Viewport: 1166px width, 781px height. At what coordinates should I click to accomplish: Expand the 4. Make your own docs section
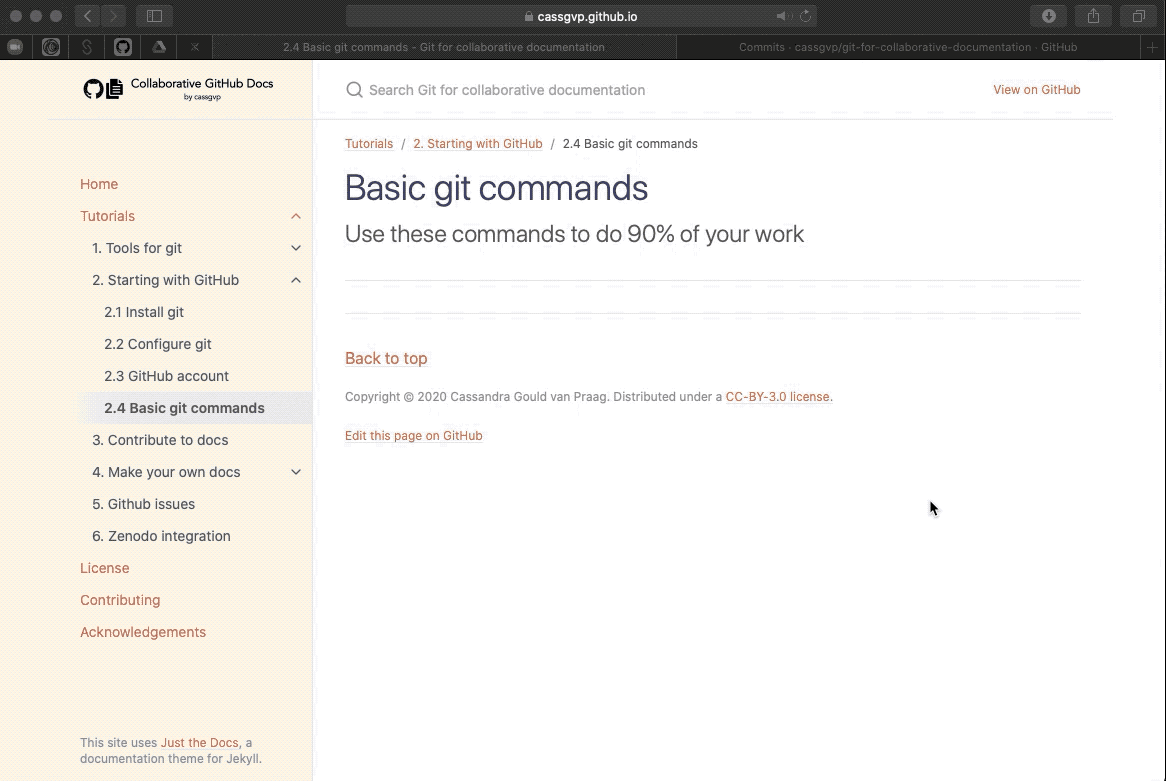pos(296,472)
